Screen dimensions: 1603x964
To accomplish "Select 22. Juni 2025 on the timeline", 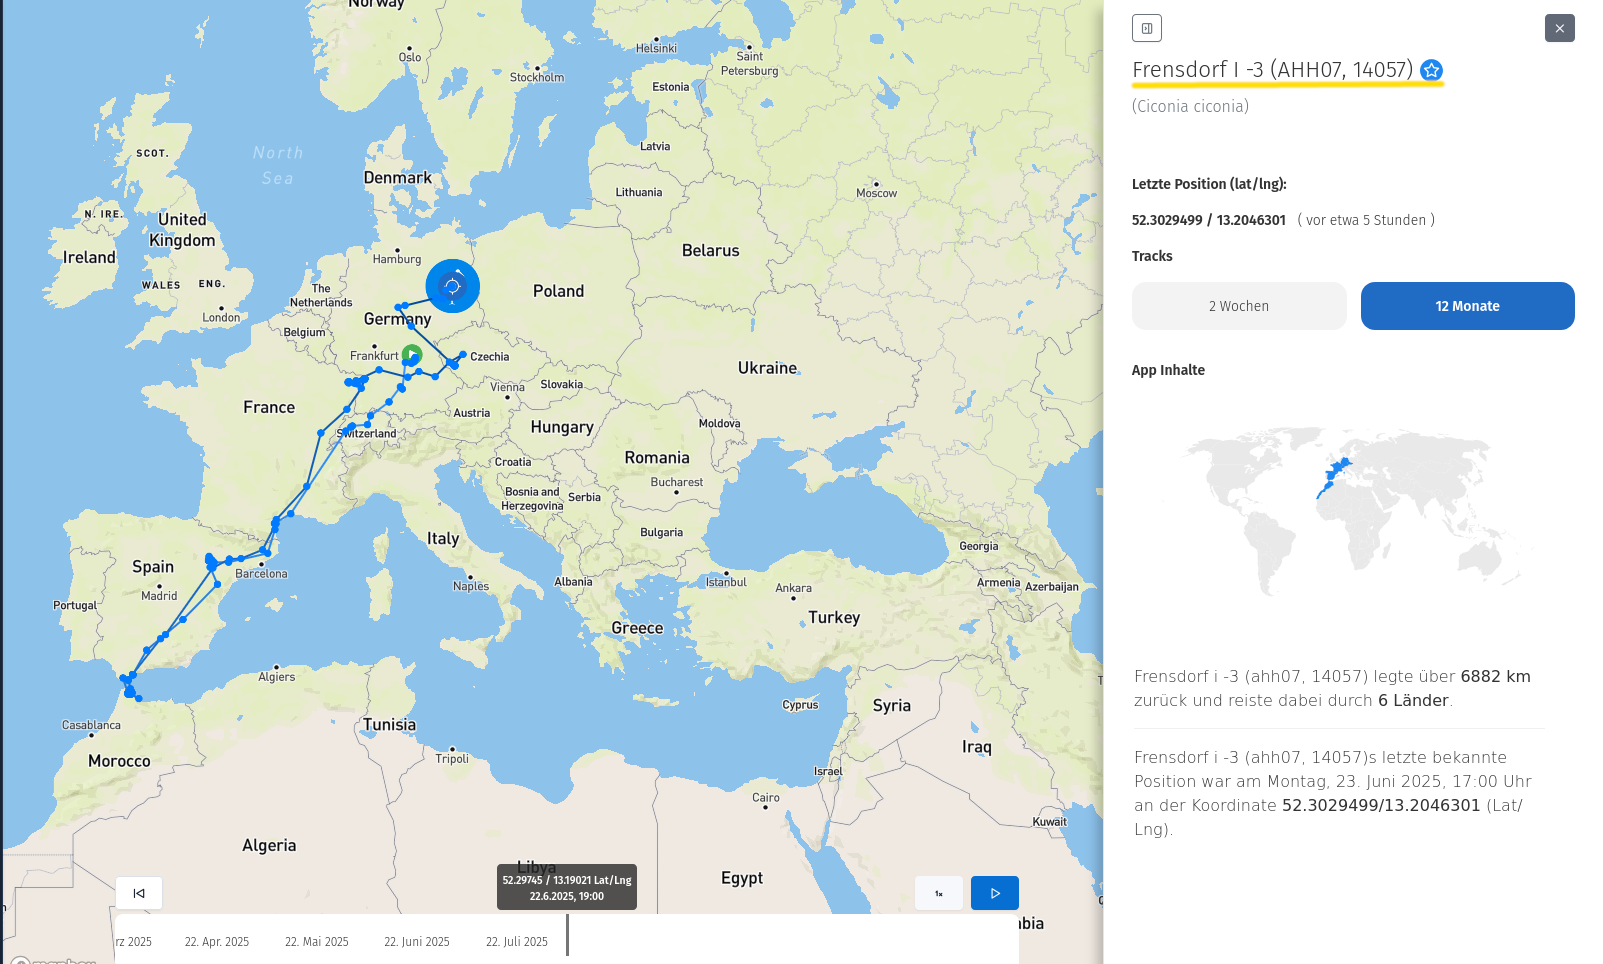I will (x=417, y=942).
